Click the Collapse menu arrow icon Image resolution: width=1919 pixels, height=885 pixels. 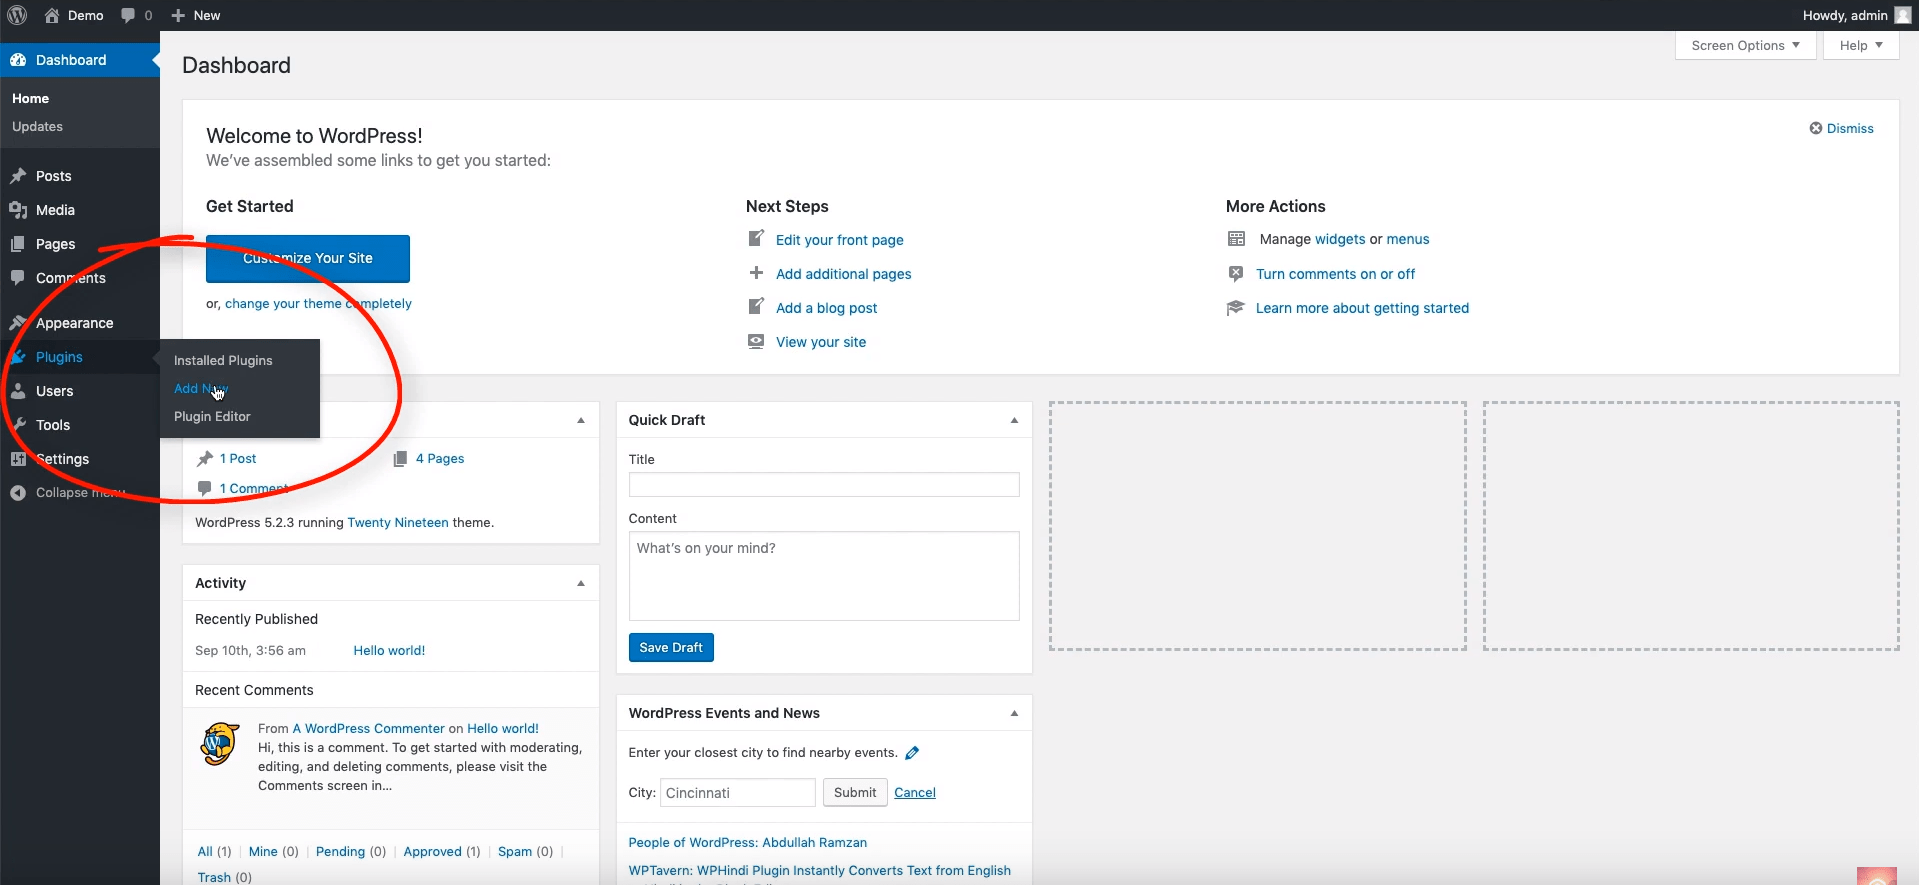point(18,492)
